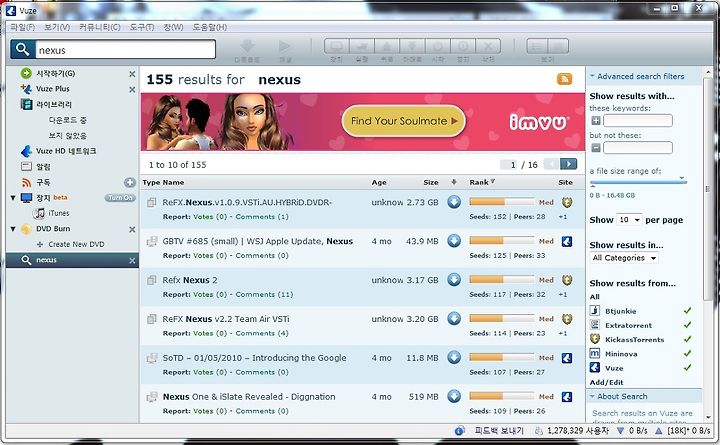Toggle Vuze source checkmark
This screenshot has height=445, width=720.
[x=687, y=368]
